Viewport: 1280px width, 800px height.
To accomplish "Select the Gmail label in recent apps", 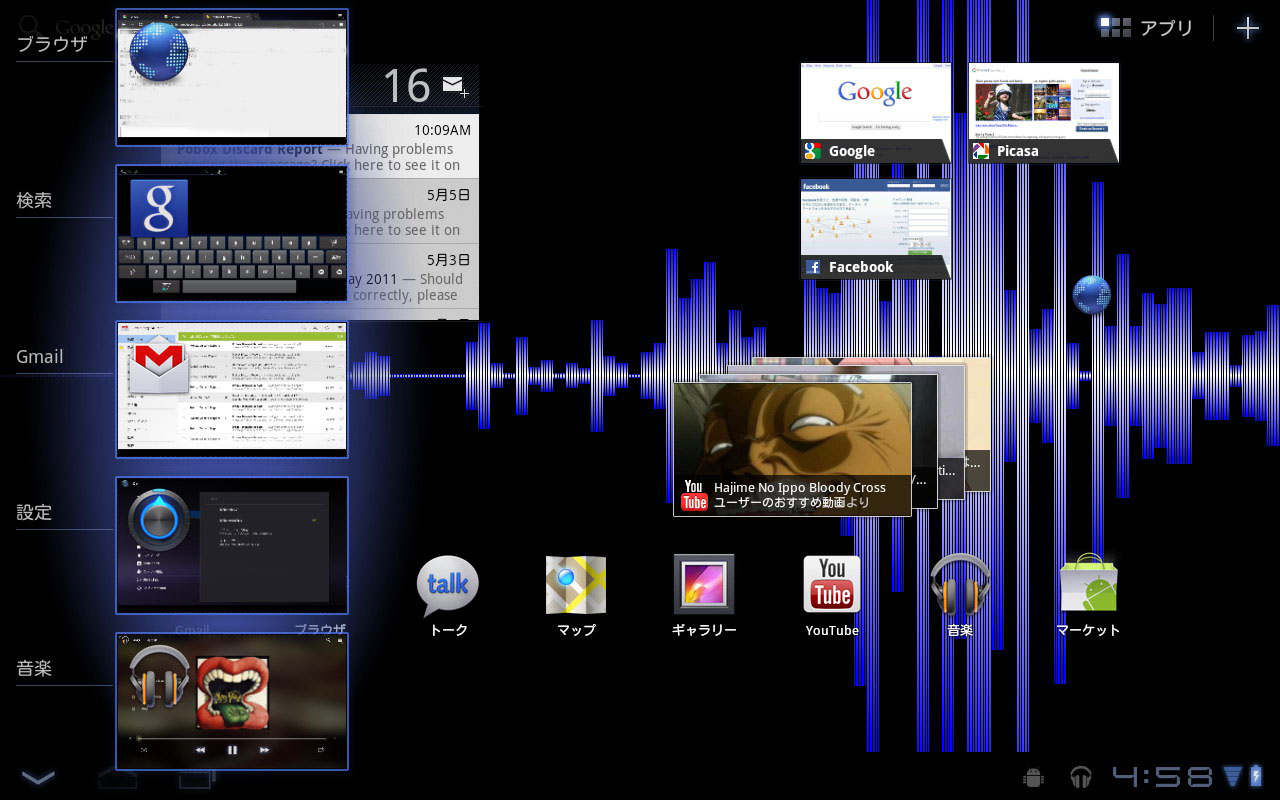I will coord(40,356).
